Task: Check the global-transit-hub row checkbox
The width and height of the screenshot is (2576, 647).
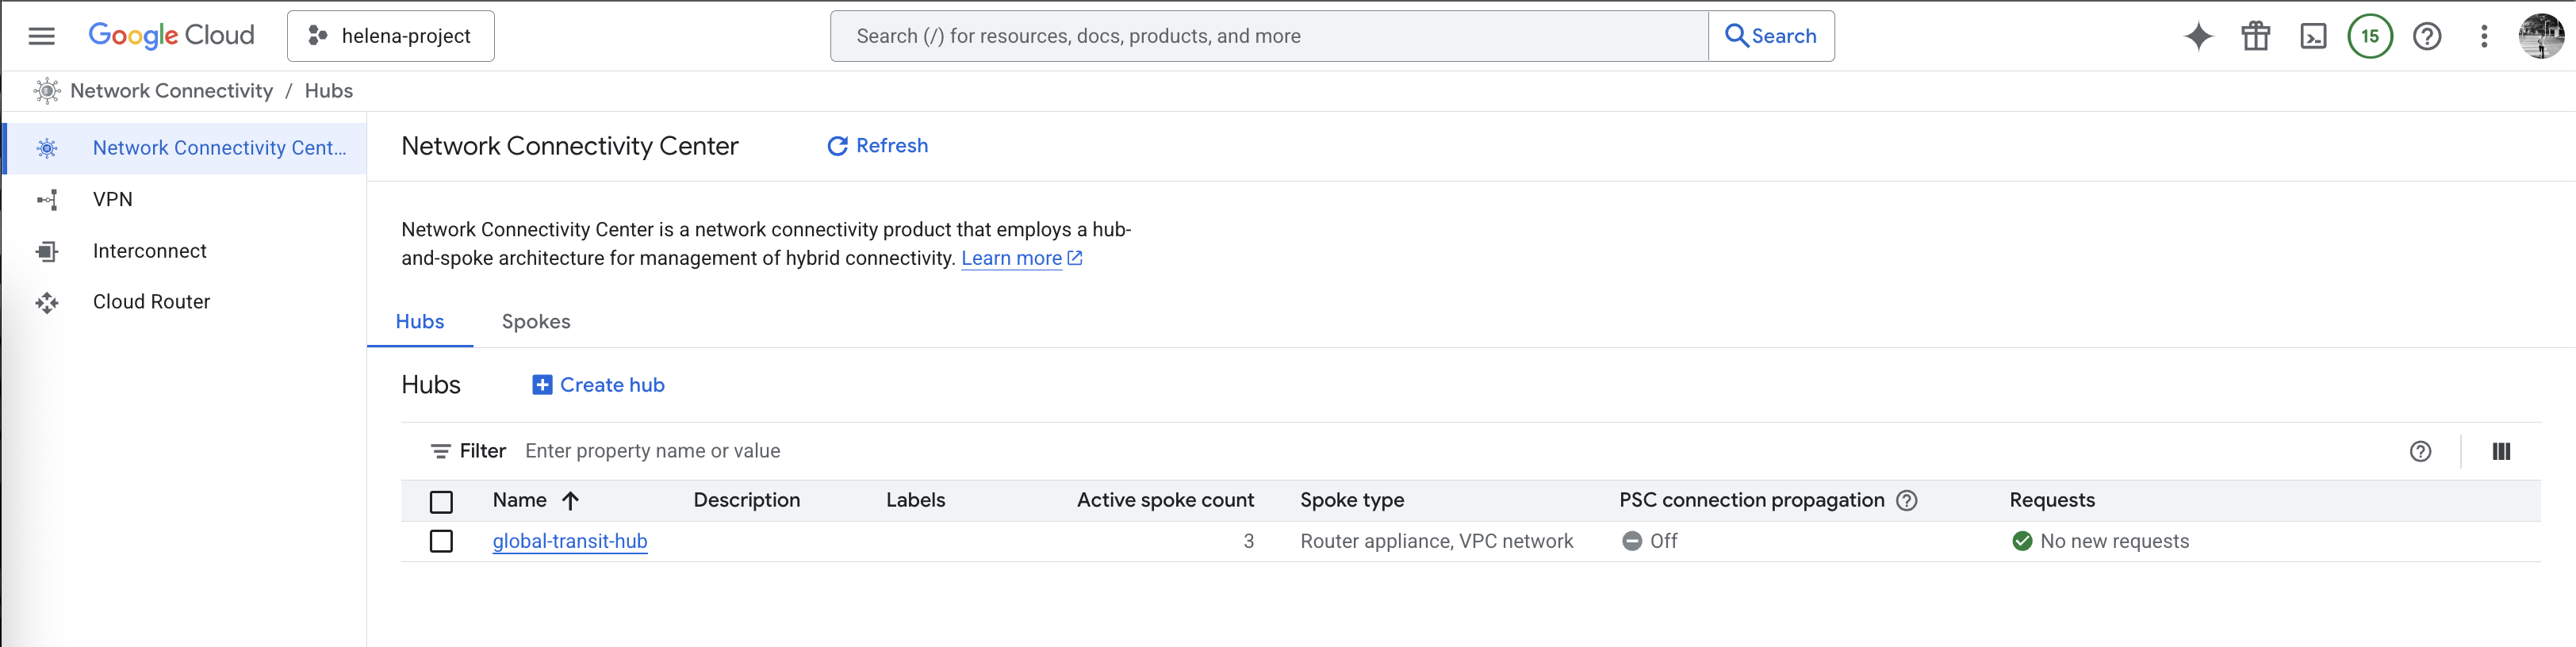Action: click(x=441, y=541)
